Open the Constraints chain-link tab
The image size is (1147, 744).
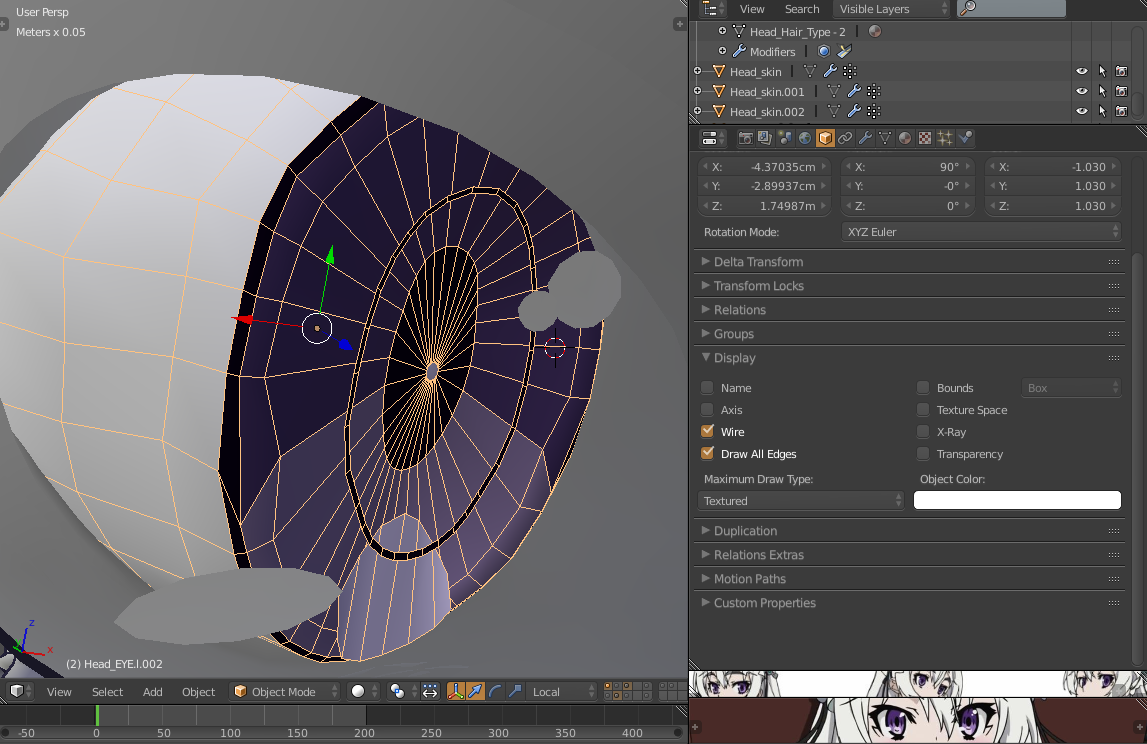845,138
